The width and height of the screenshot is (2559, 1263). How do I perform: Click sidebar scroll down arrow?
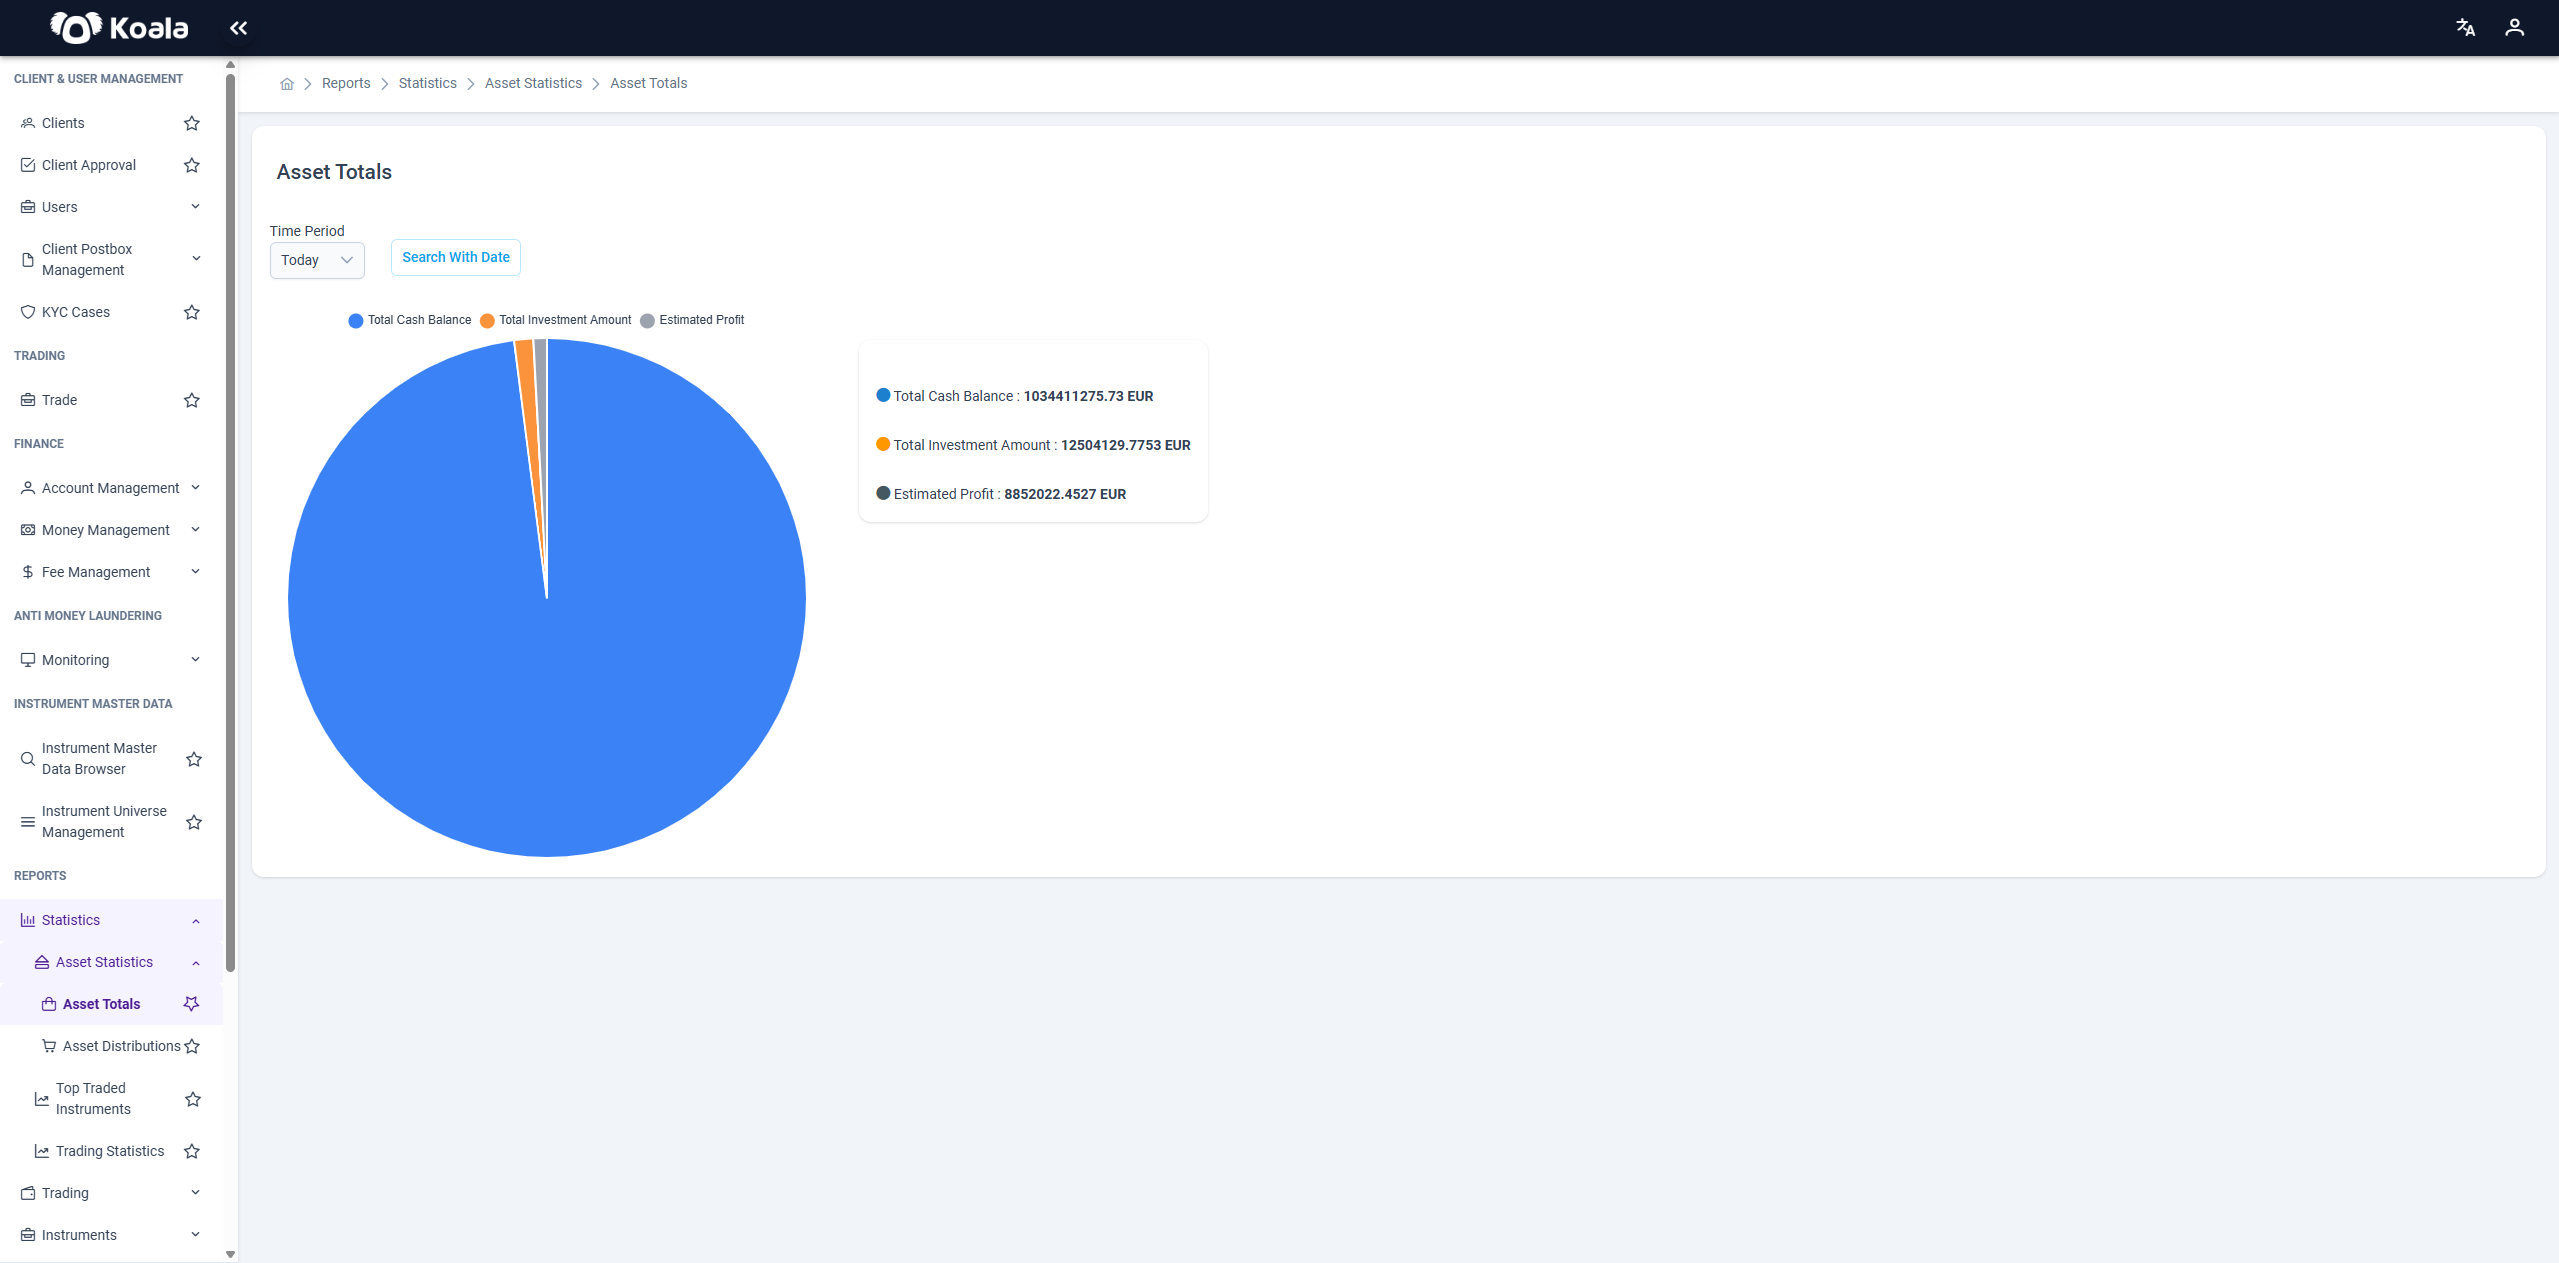230,1254
